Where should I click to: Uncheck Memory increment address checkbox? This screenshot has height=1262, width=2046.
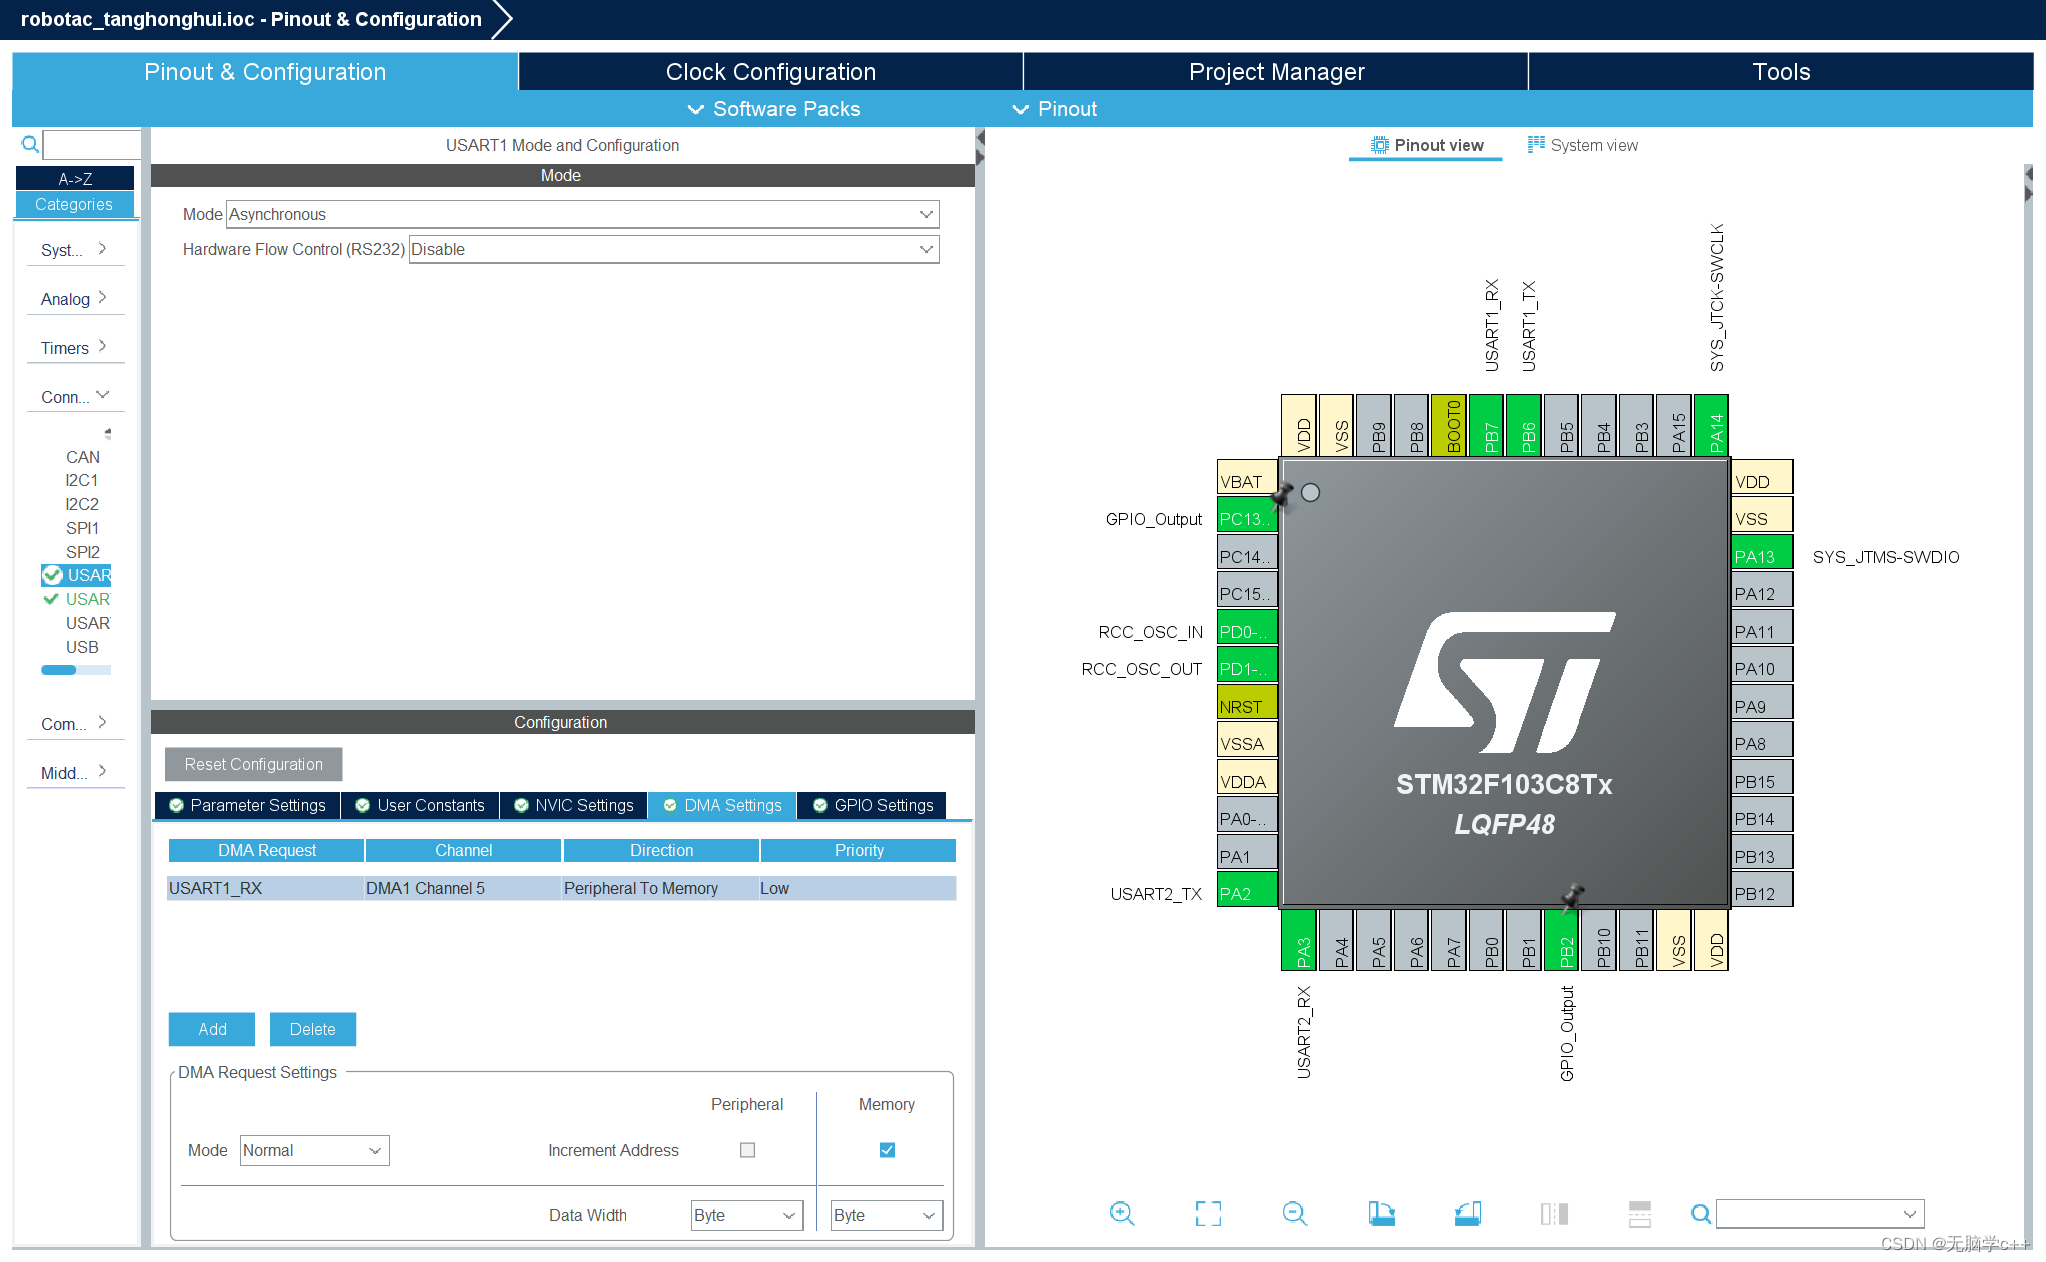pos(887,1150)
